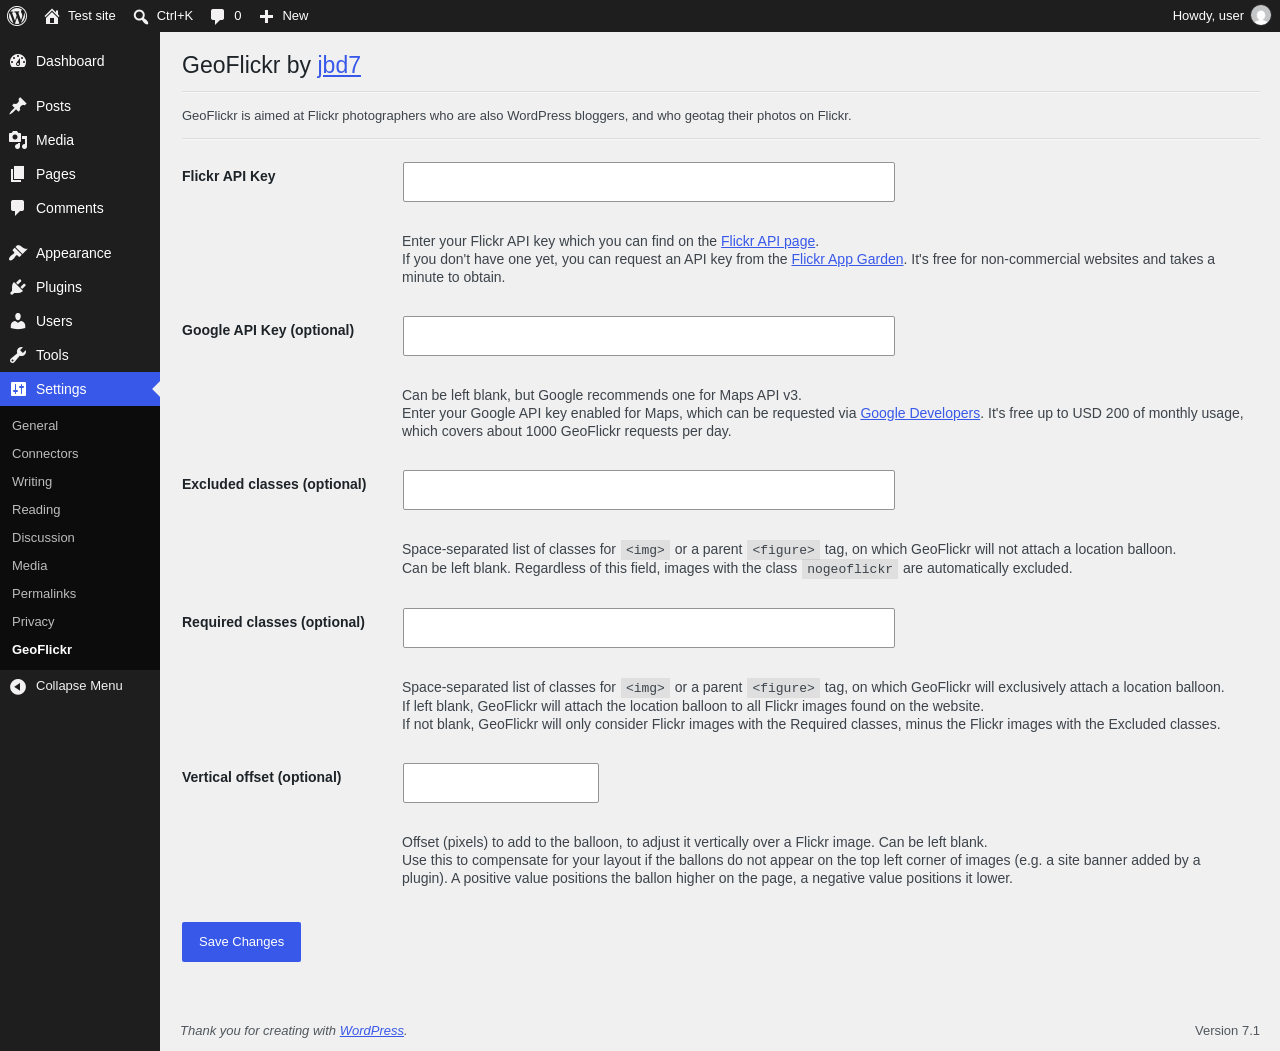1280x1051 pixels.
Task: Click the Comments sidebar icon
Action: click(18, 208)
